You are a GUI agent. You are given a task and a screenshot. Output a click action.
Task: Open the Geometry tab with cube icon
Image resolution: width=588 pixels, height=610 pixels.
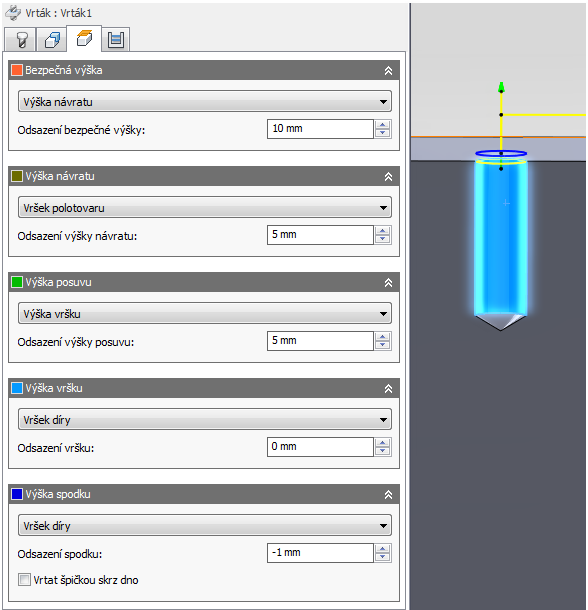point(52,39)
